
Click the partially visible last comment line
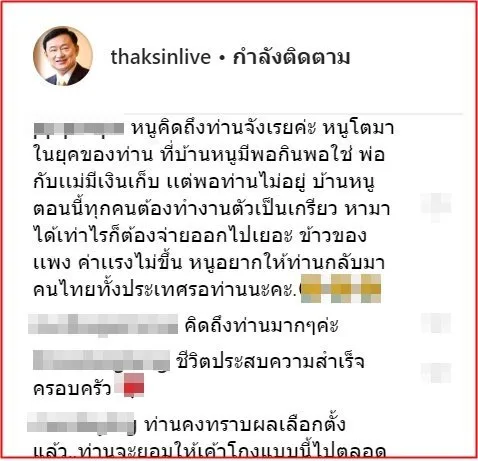(x=210, y=451)
